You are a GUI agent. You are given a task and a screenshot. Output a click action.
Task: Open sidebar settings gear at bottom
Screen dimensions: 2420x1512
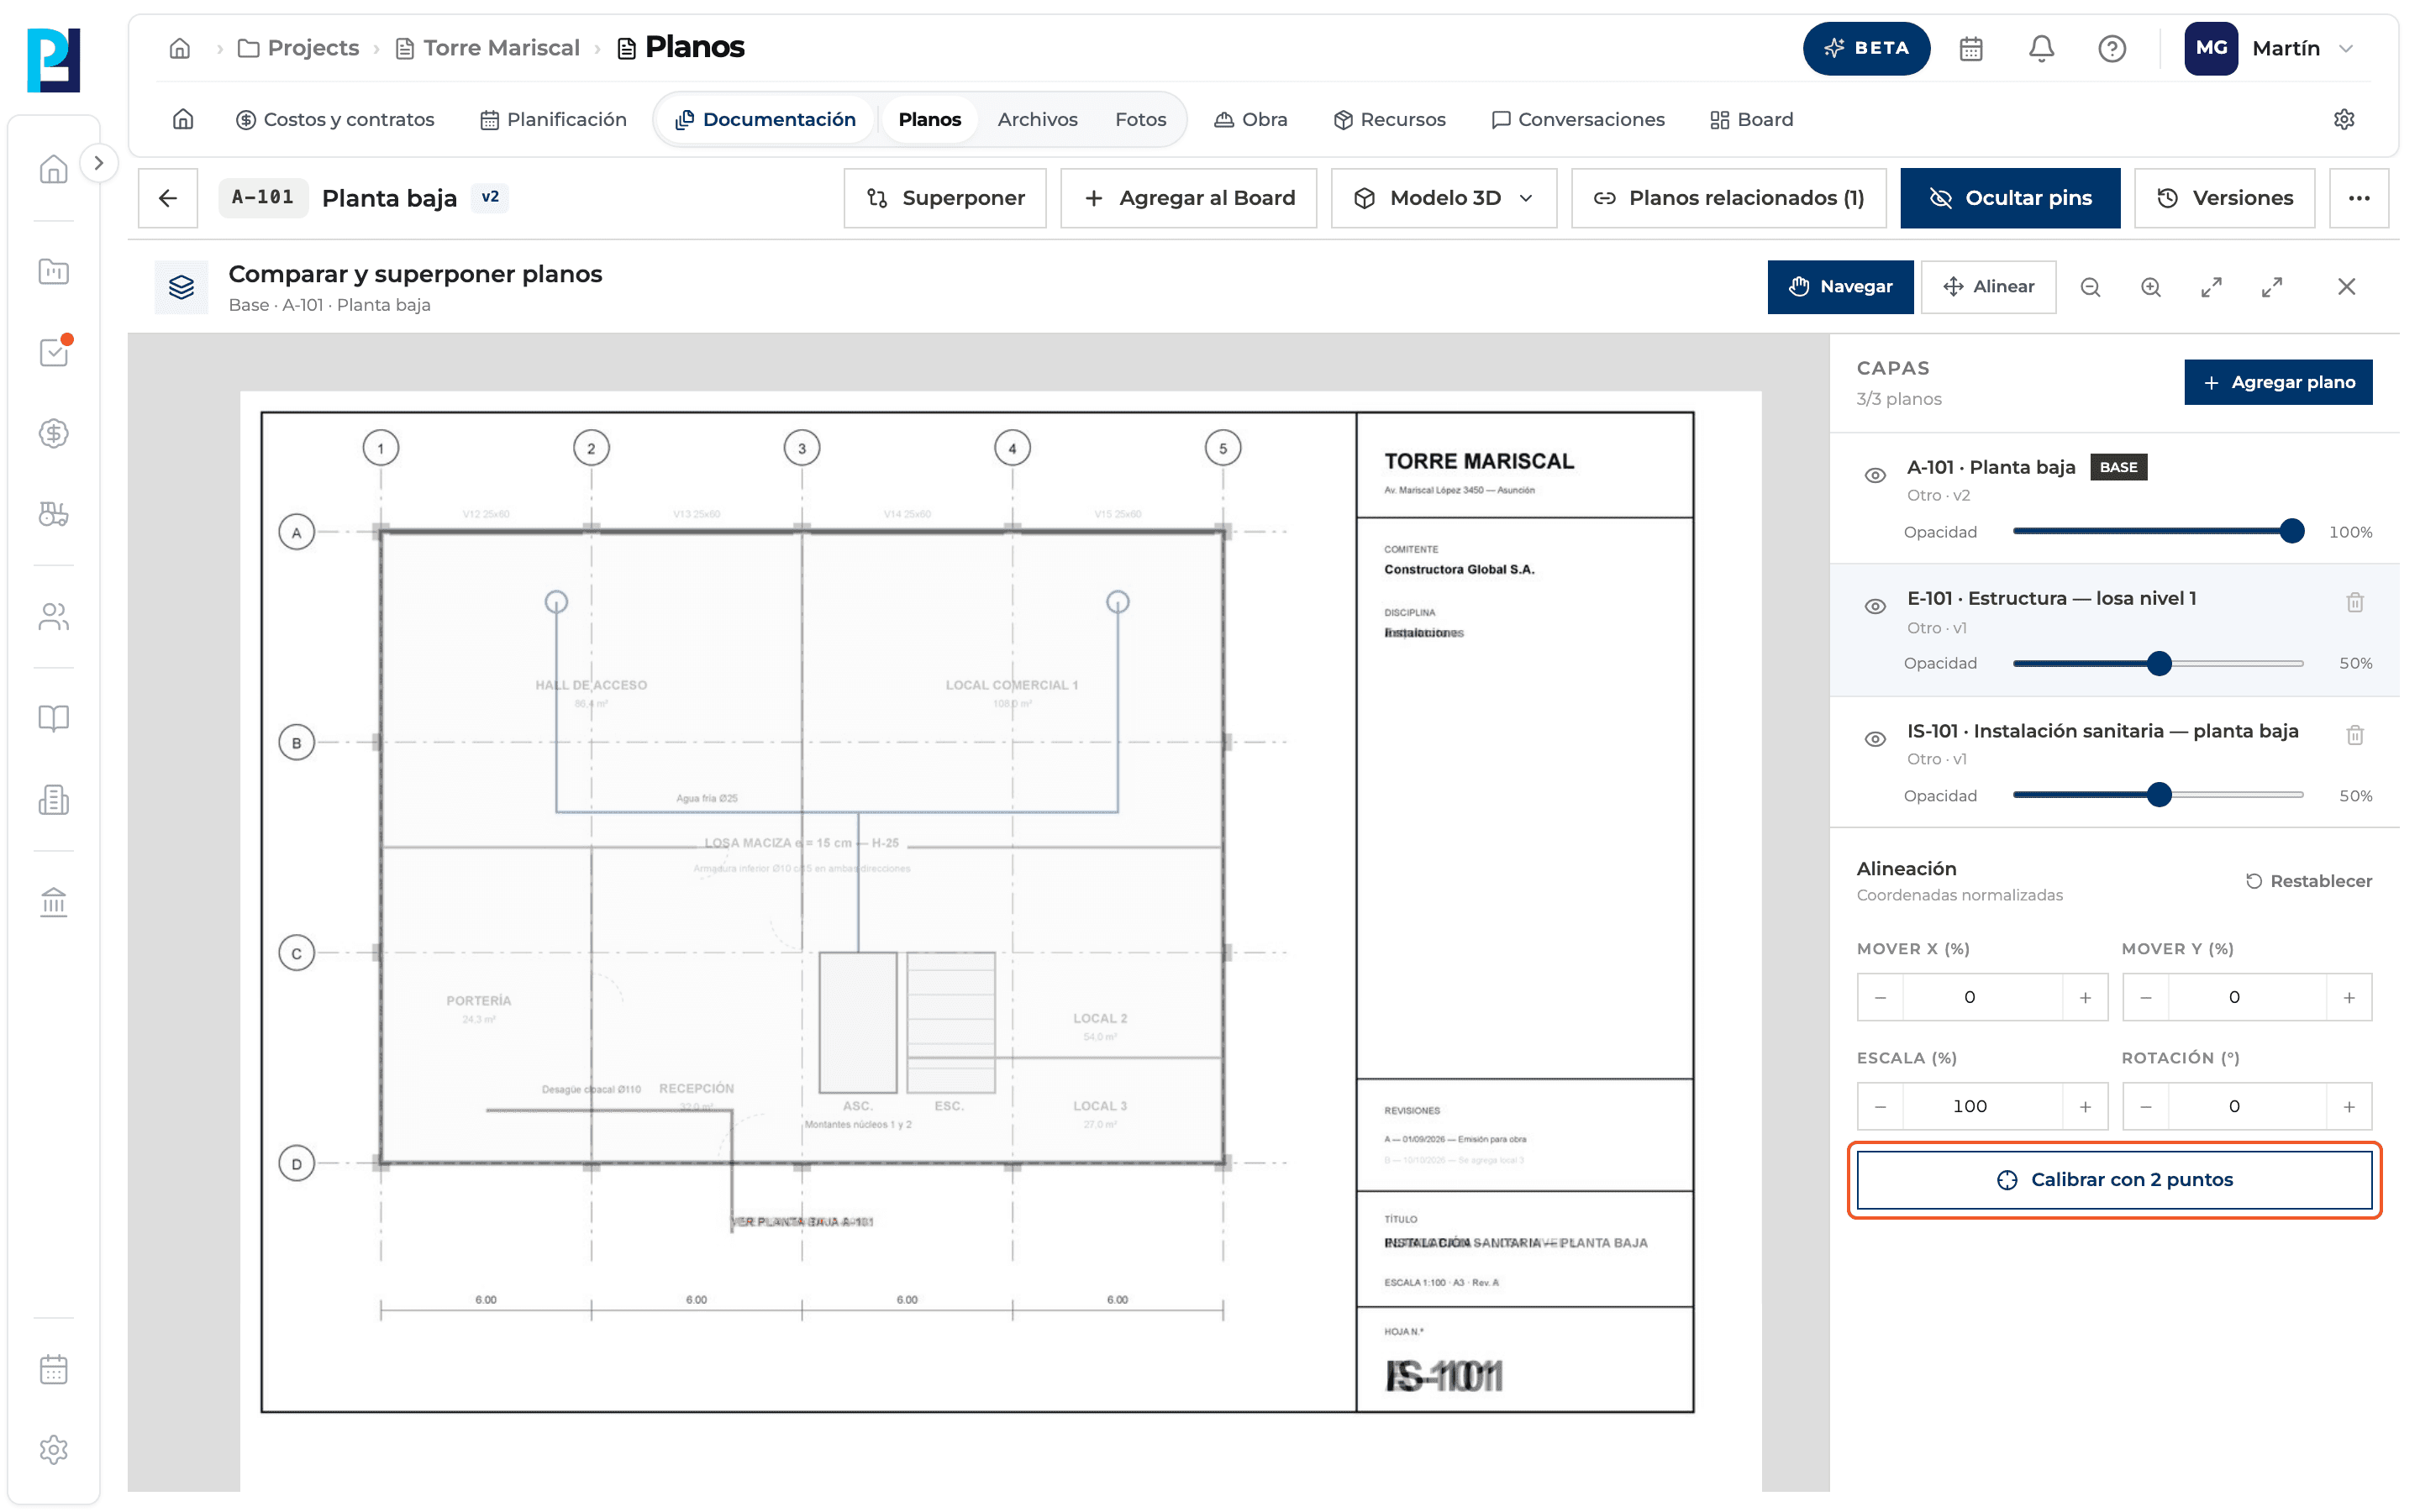54,1449
